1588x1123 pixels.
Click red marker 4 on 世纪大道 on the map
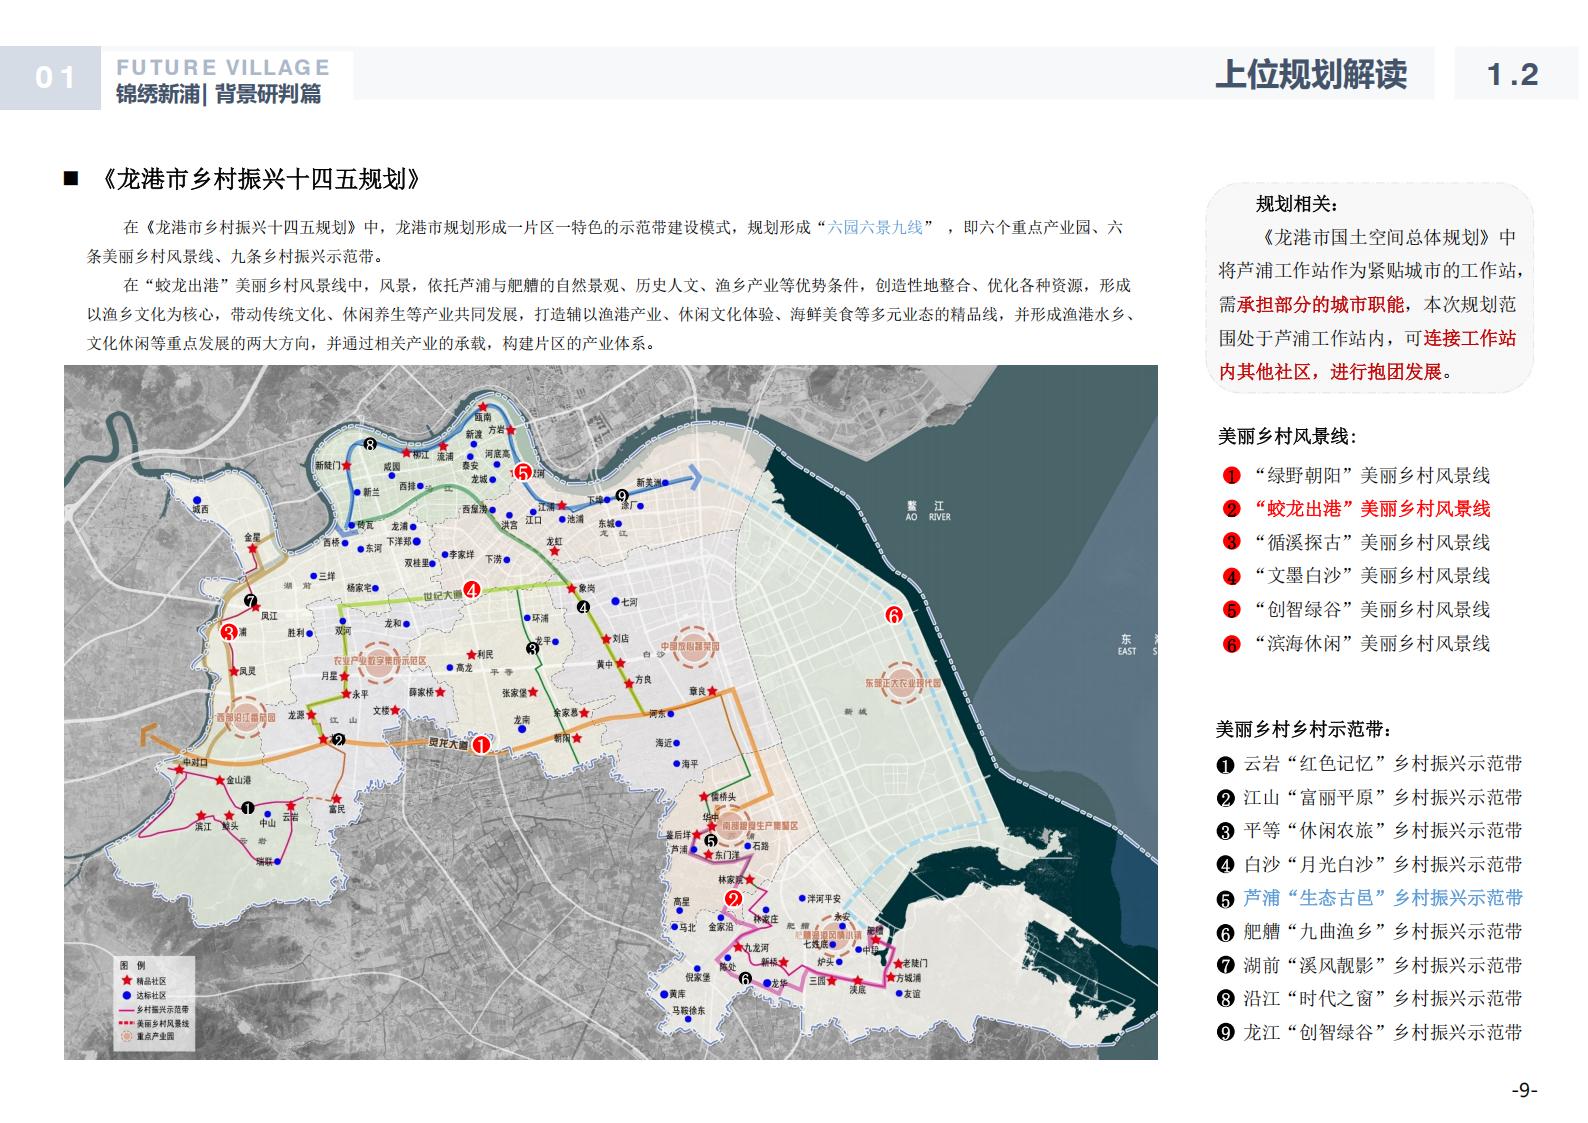click(x=471, y=589)
